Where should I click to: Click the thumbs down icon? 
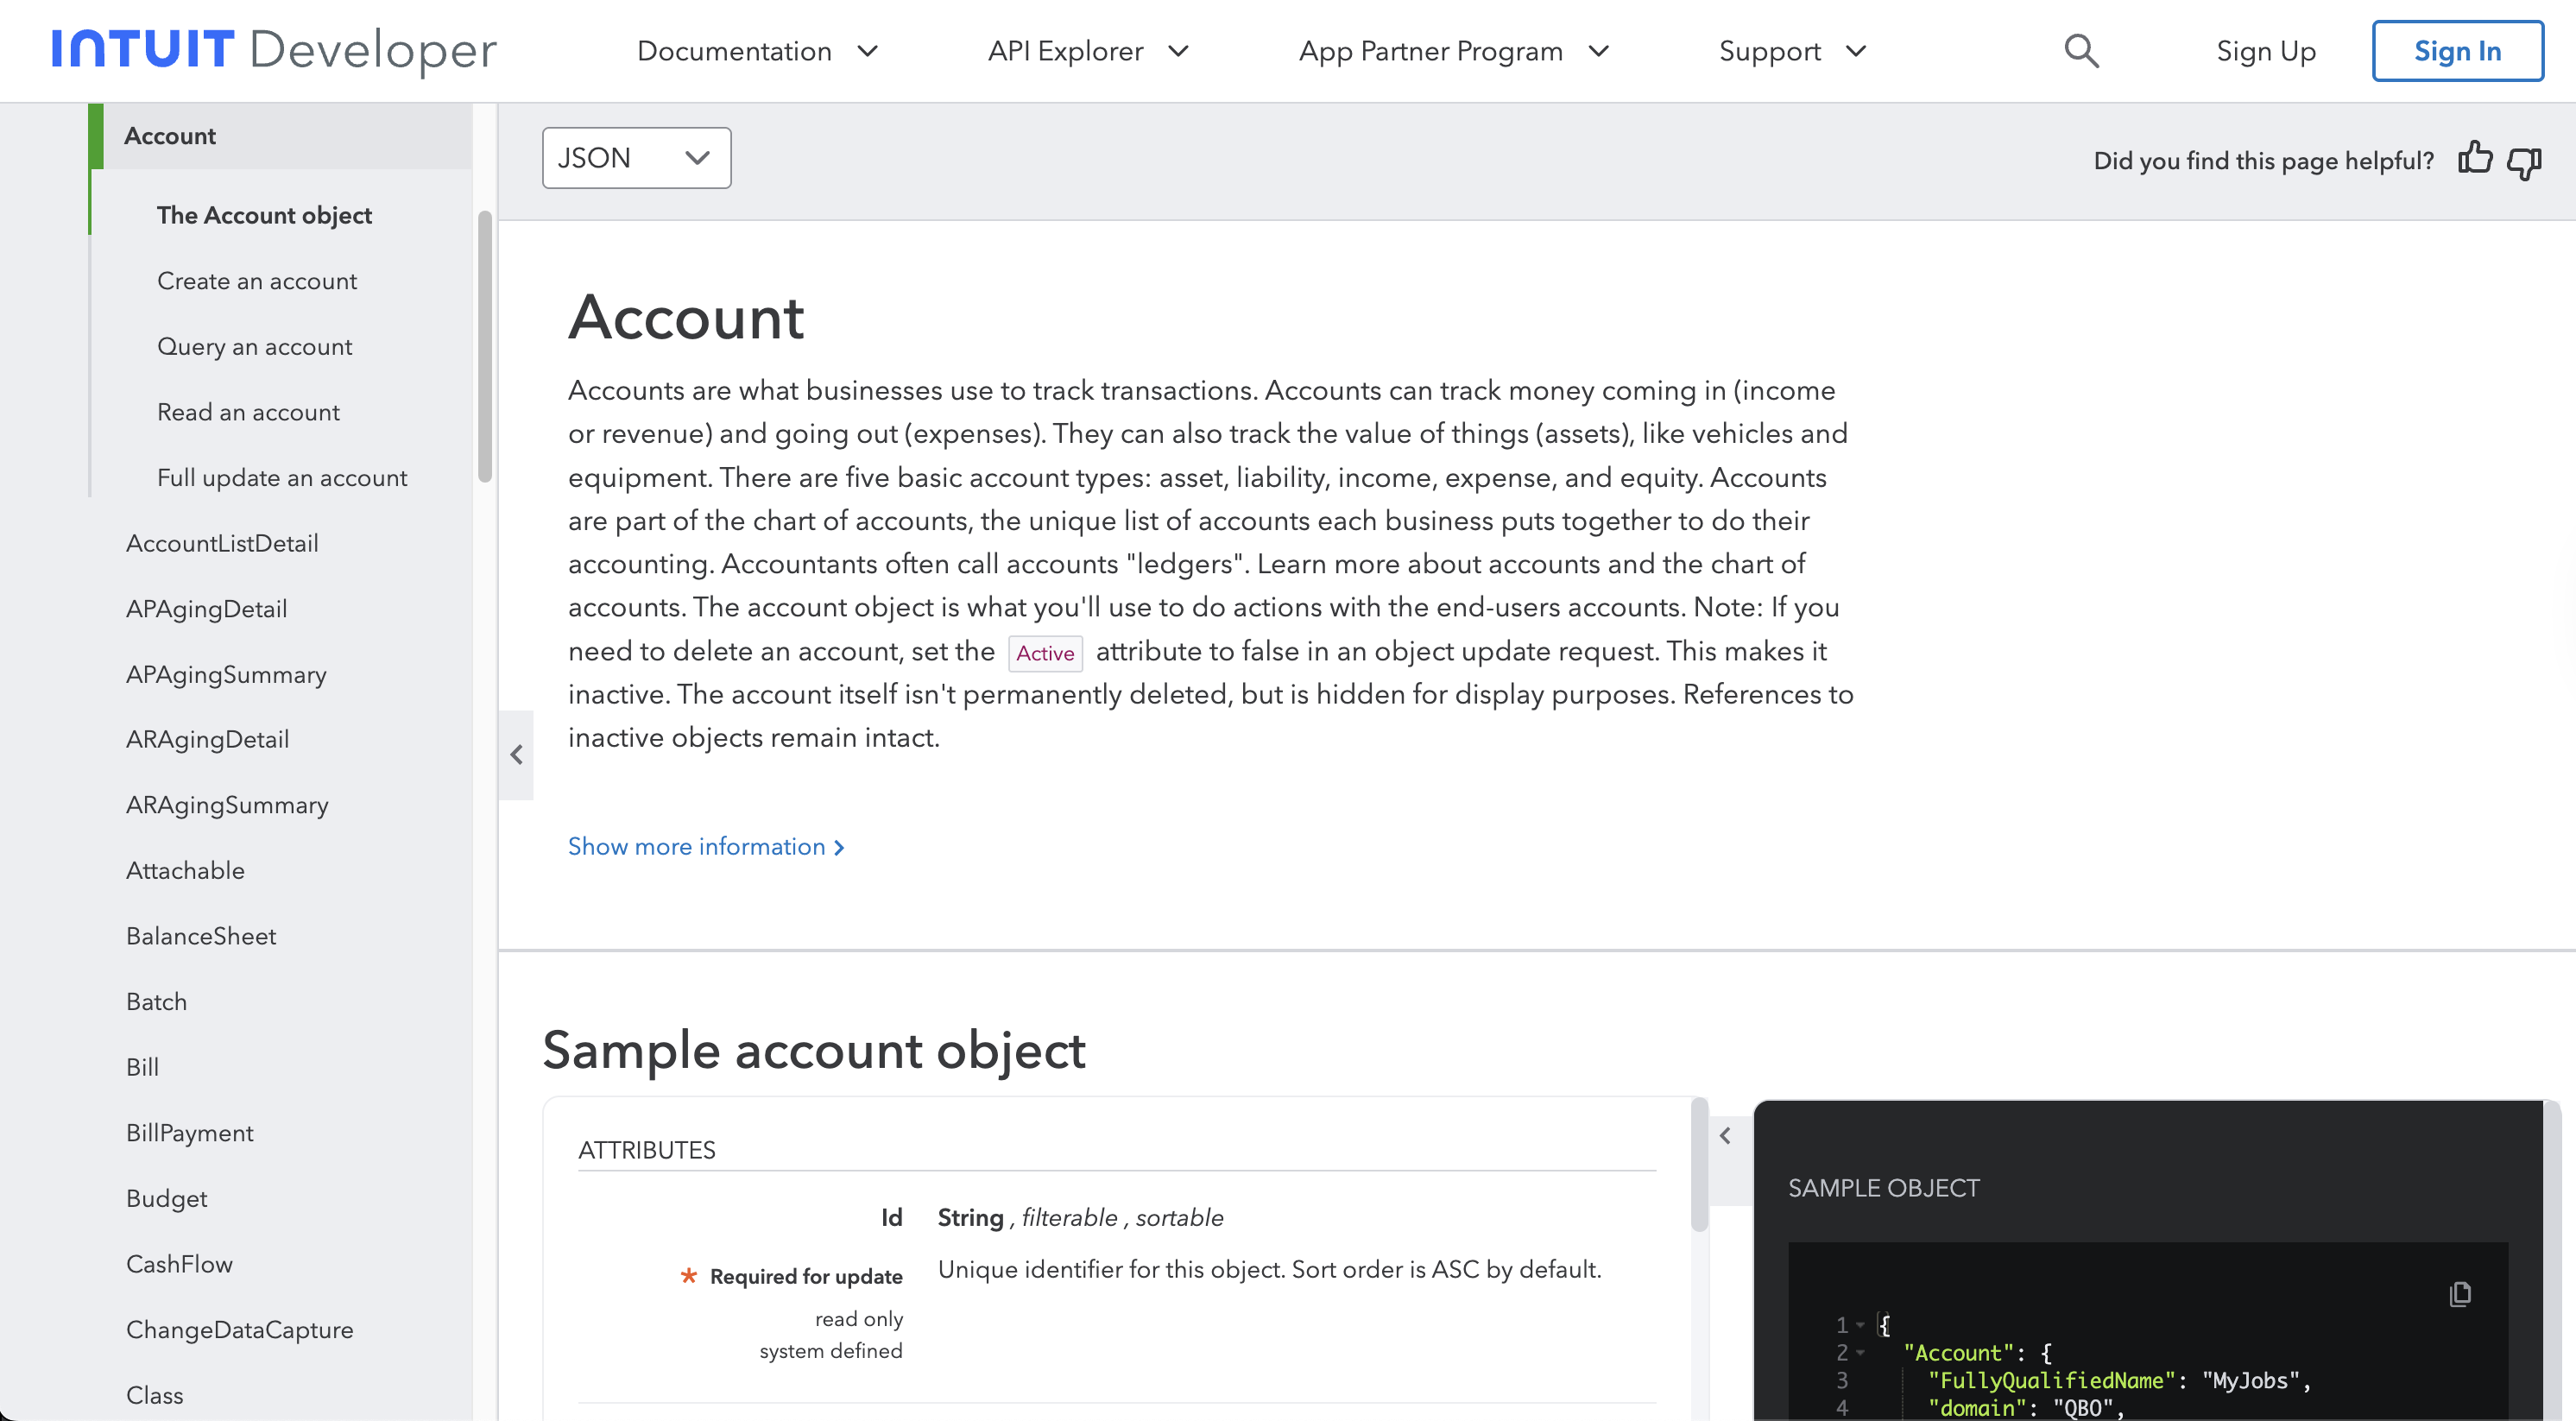tap(2524, 162)
